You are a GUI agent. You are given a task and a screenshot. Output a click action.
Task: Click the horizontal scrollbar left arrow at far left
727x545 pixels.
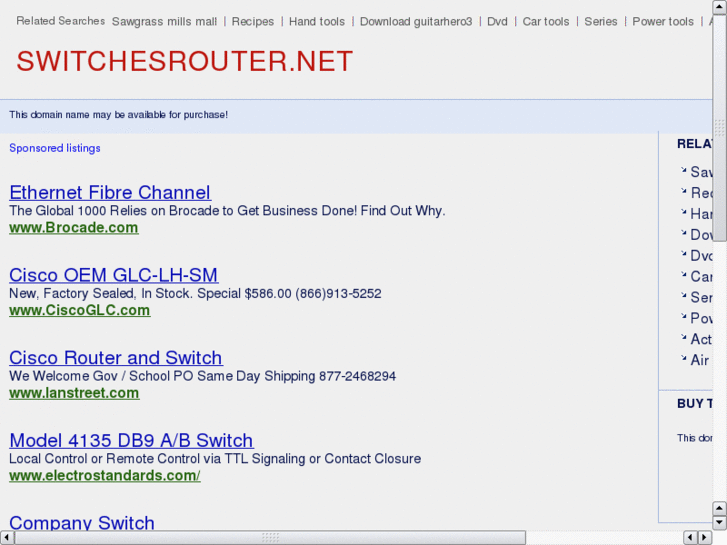tap(7, 538)
